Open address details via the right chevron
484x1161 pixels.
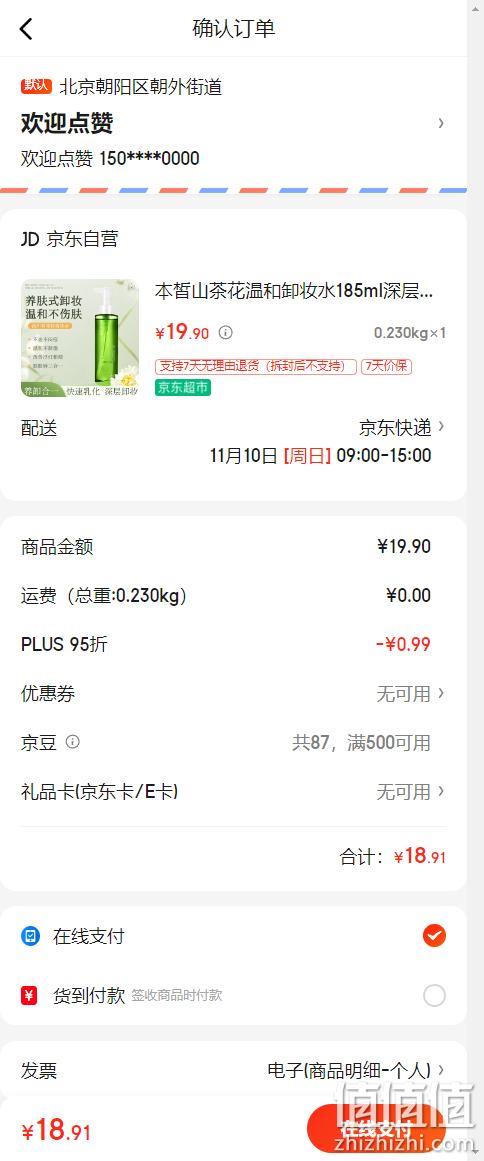(x=441, y=123)
